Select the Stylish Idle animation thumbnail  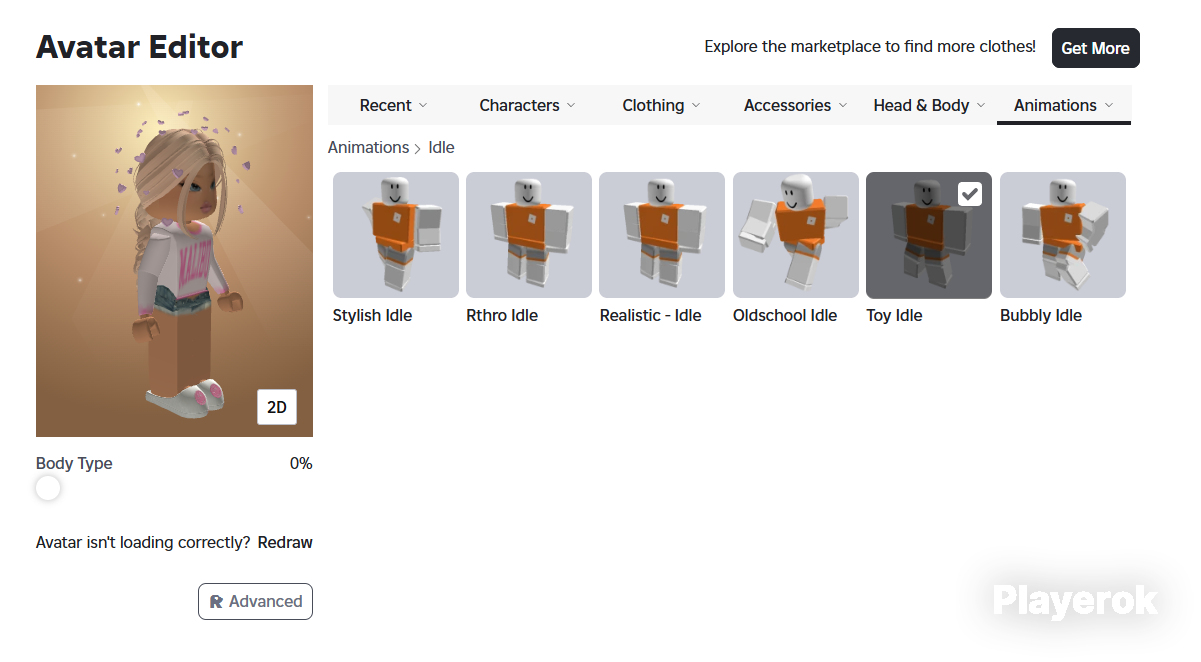396,235
